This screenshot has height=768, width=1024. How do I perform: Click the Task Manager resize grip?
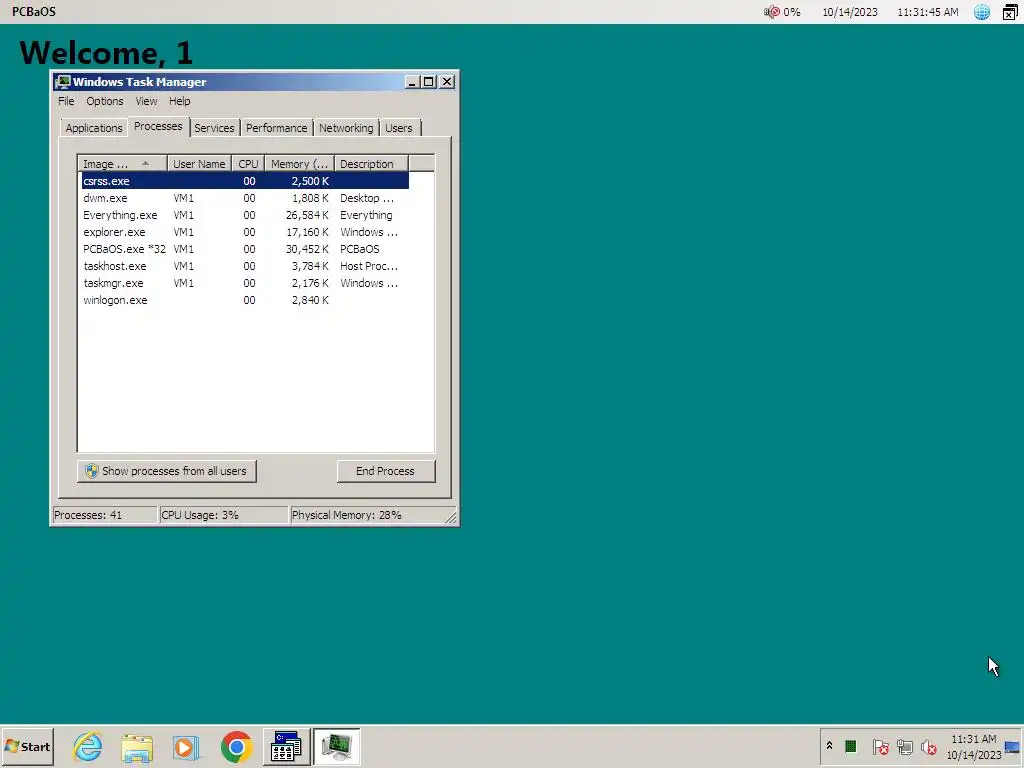pos(451,517)
